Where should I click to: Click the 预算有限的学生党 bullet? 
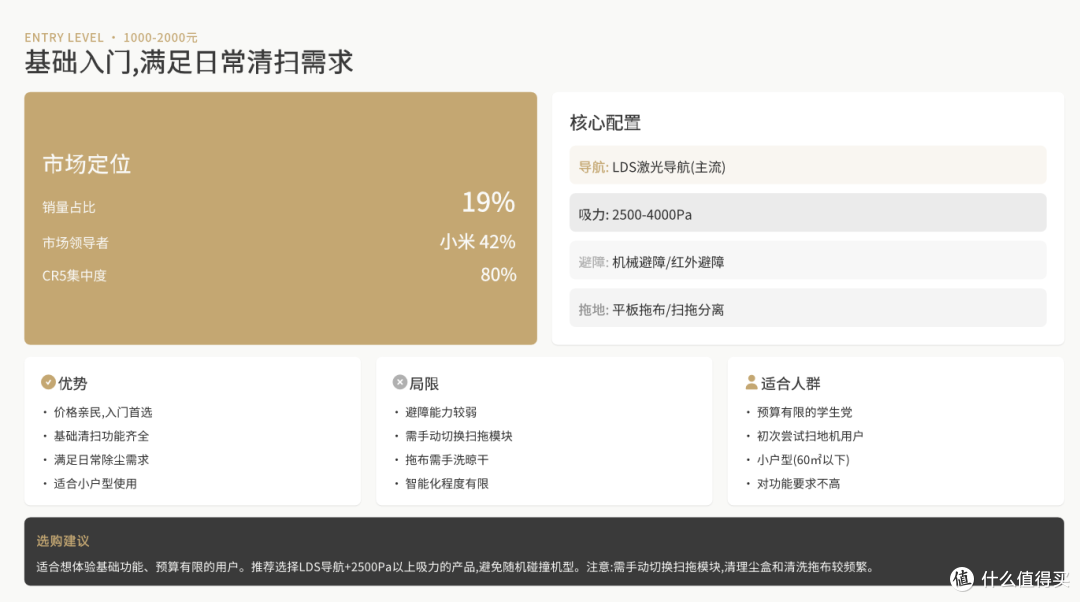pyautogui.click(x=804, y=412)
